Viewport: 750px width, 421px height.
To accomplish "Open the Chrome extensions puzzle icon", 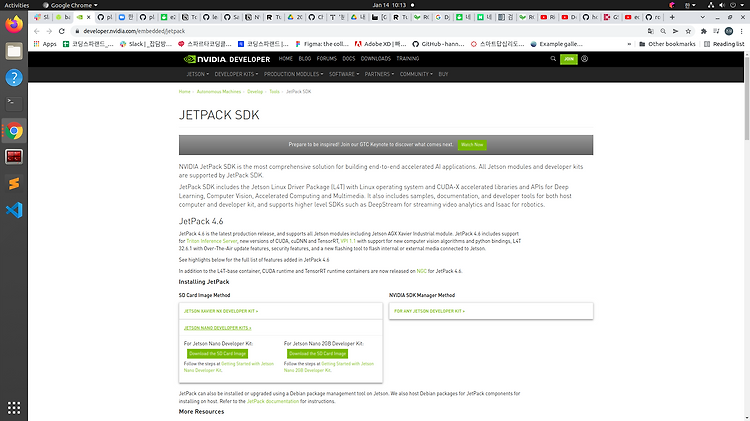I will [x=704, y=31].
